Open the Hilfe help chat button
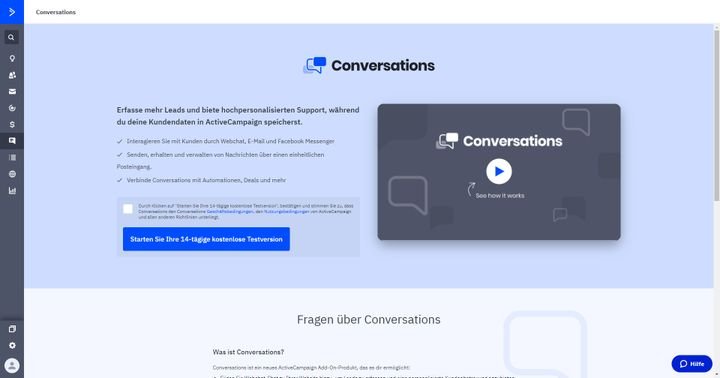 coord(692,364)
